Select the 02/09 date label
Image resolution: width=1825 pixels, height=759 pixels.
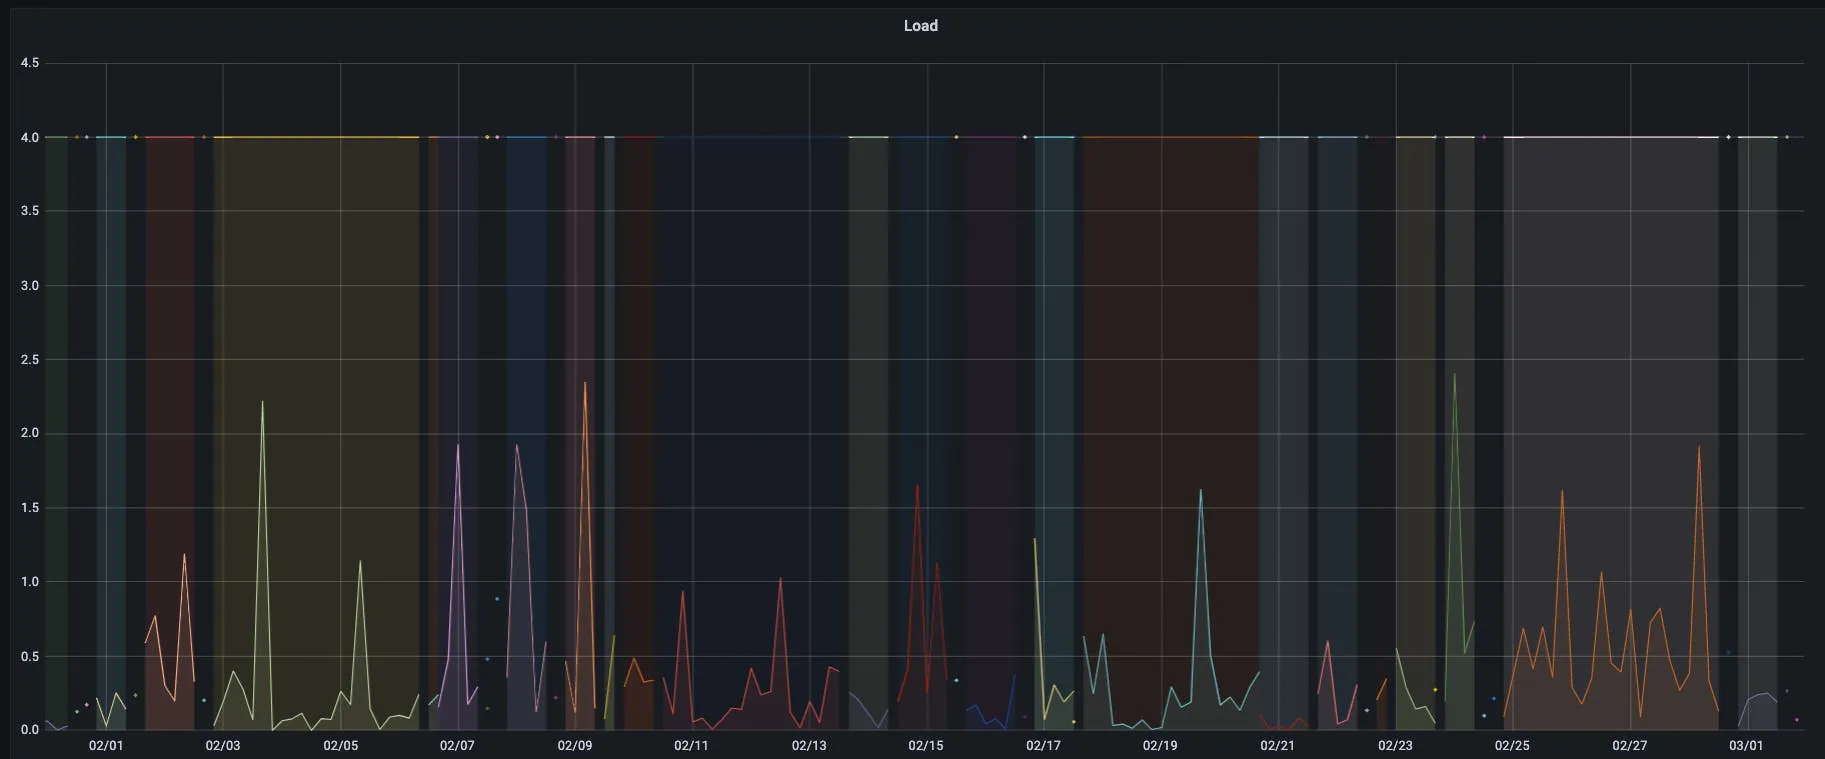click(x=575, y=746)
